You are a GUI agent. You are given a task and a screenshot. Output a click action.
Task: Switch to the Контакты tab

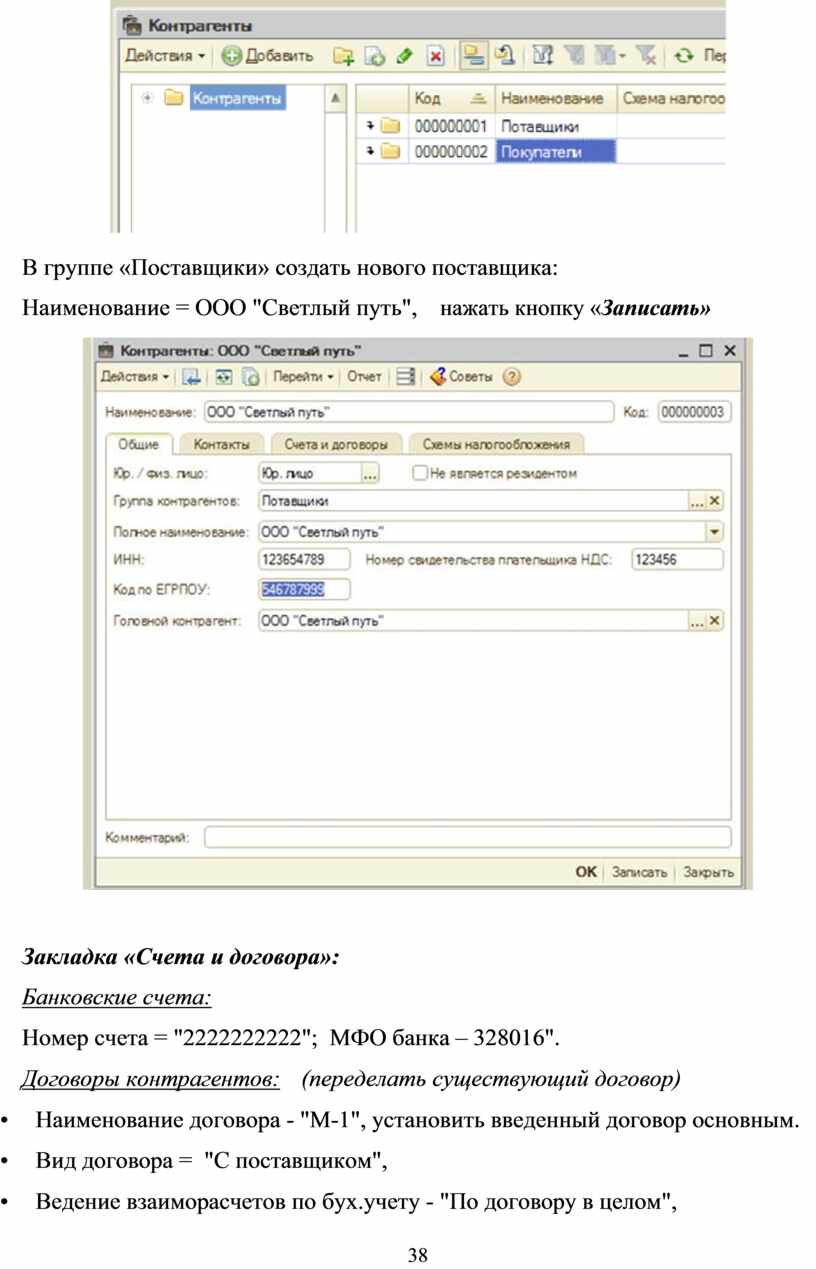coord(221,444)
